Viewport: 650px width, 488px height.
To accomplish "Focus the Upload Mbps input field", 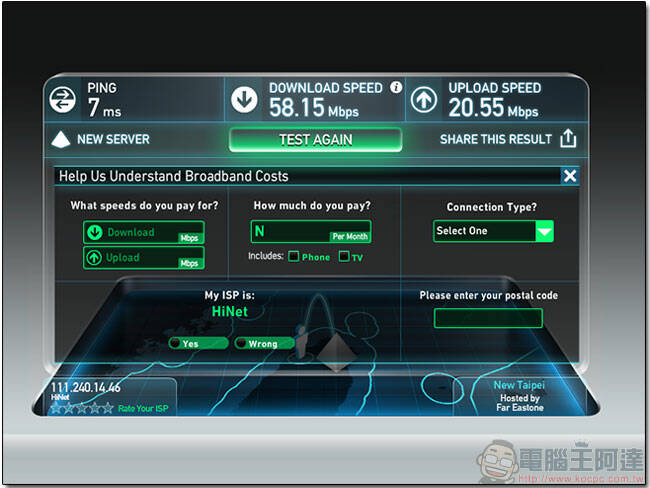I will pyautogui.click(x=144, y=257).
